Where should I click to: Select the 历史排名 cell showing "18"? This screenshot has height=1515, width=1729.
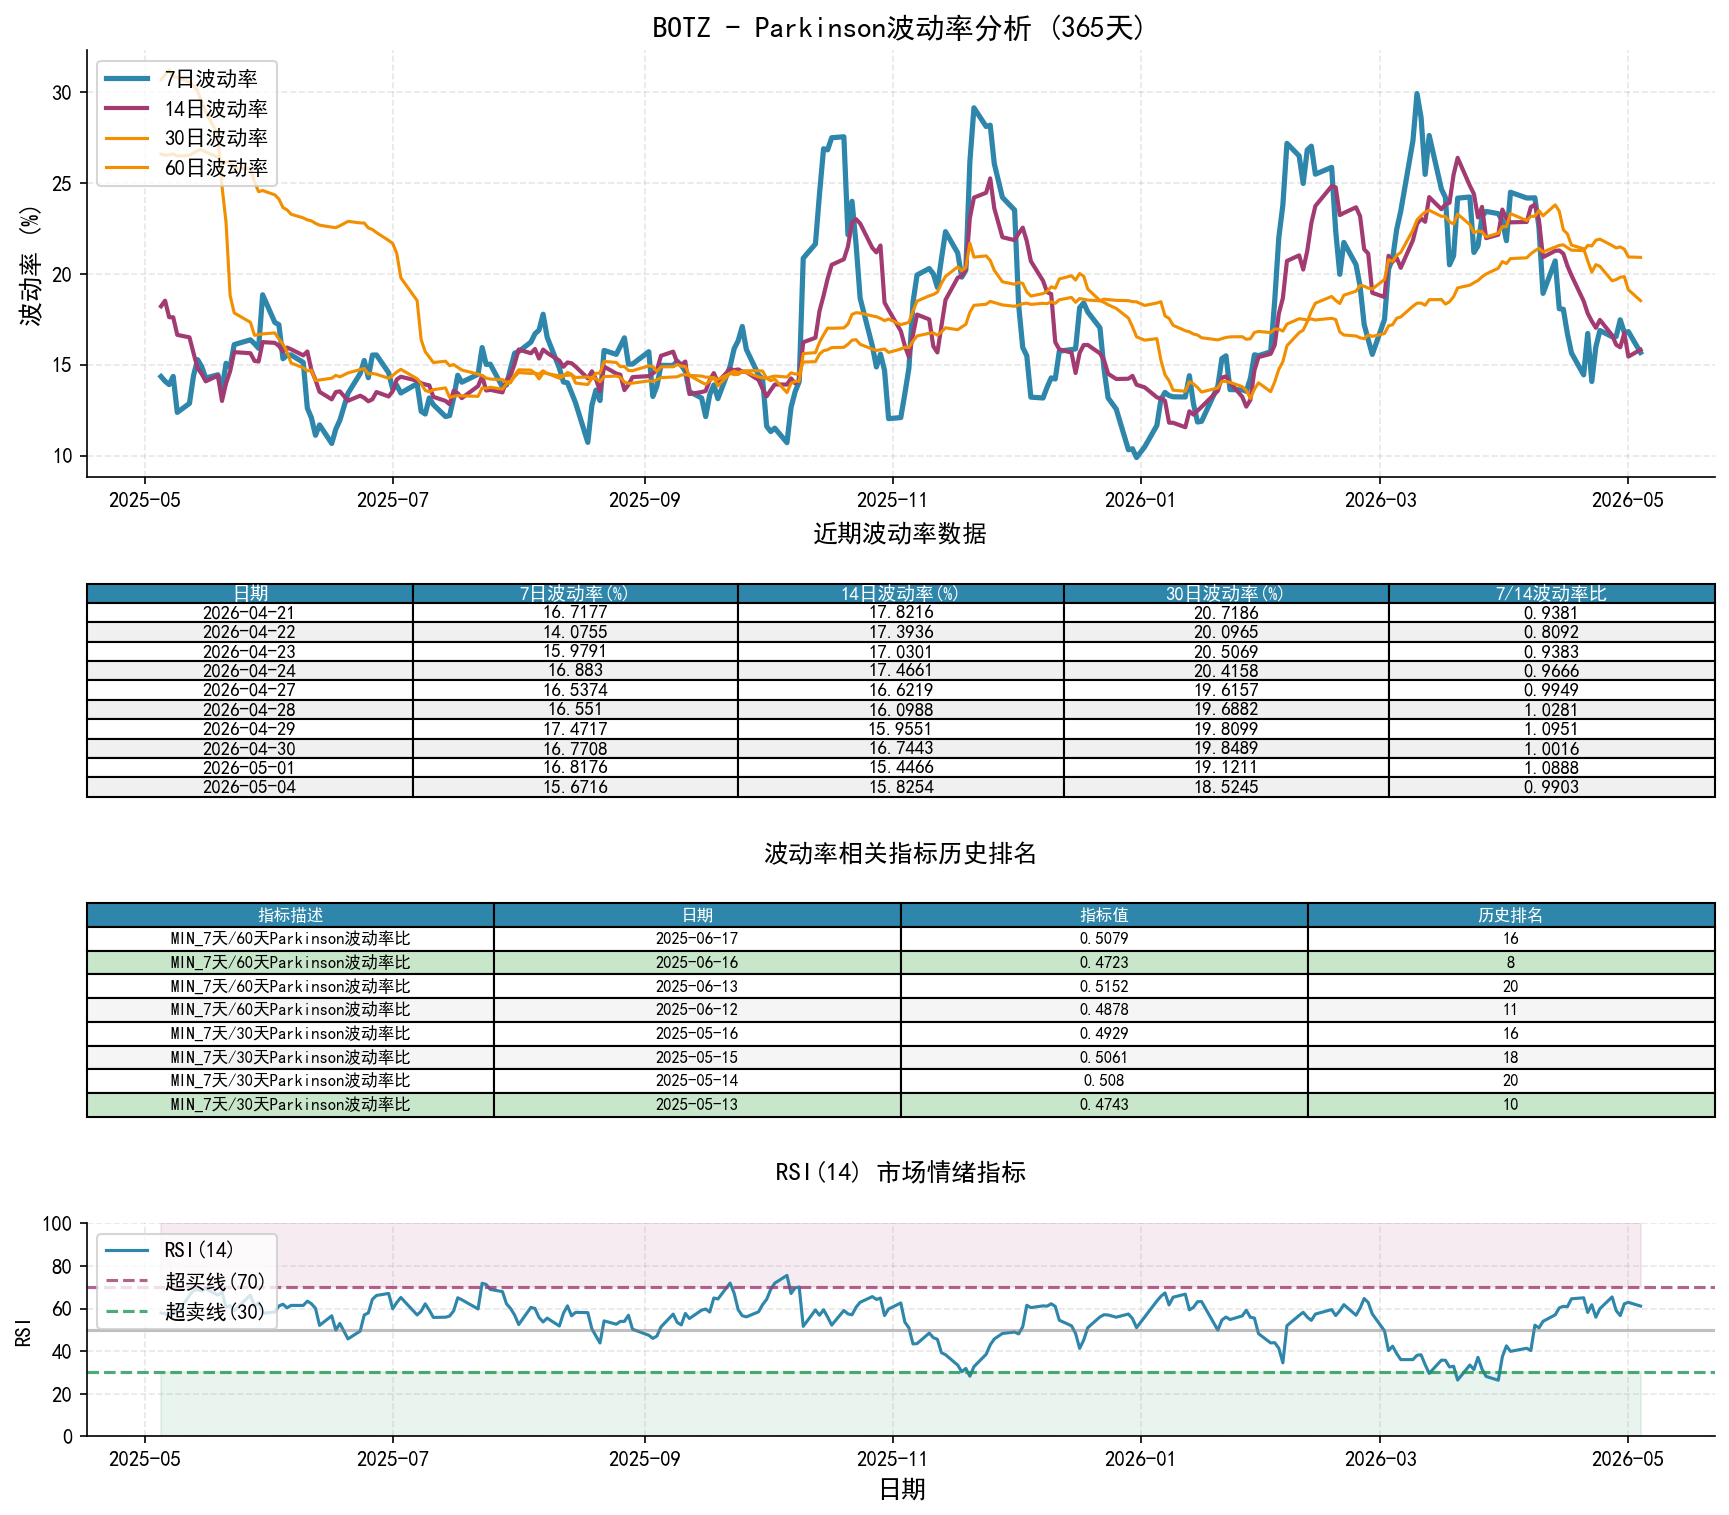1511,1057
